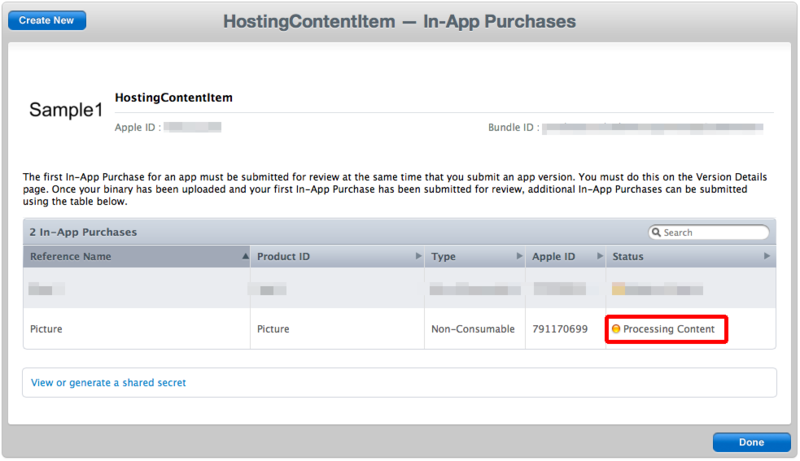800x461 pixels.
Task: Sort by Apple ID column header
Action: point(565,257)
